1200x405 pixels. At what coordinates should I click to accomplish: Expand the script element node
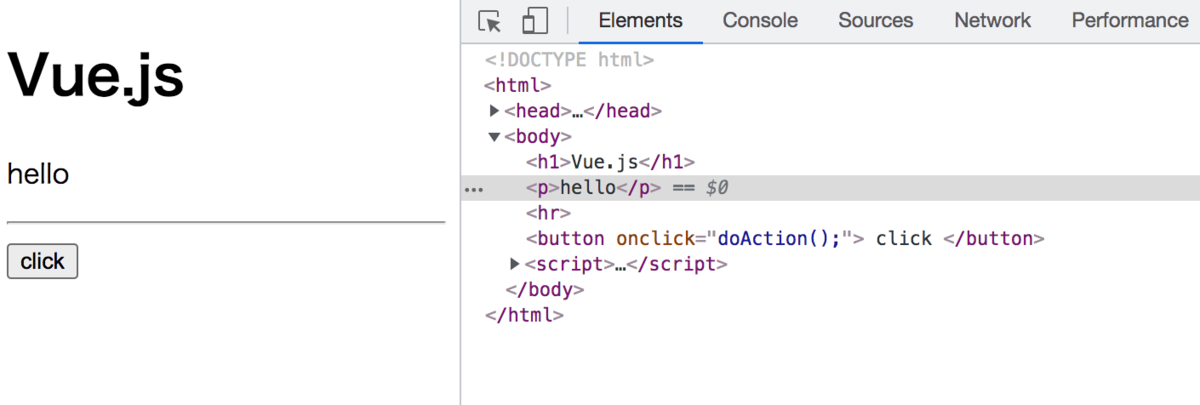515,264
